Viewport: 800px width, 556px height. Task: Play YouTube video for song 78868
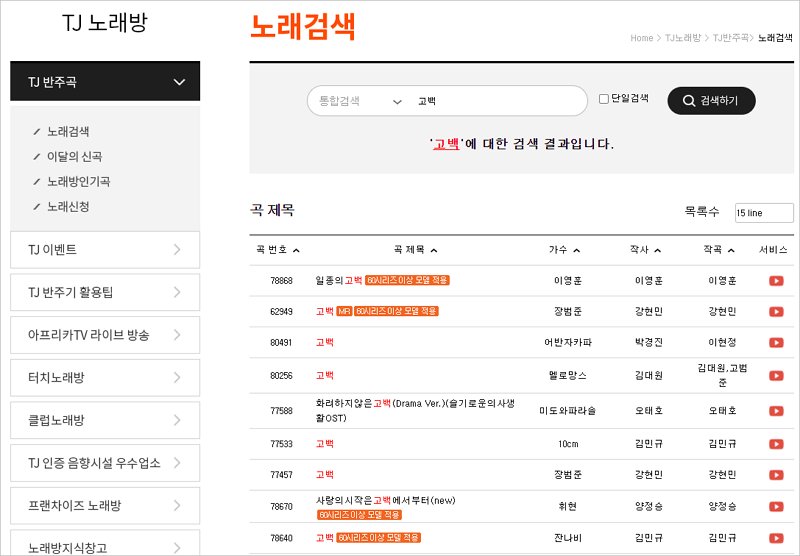(775, 281)
